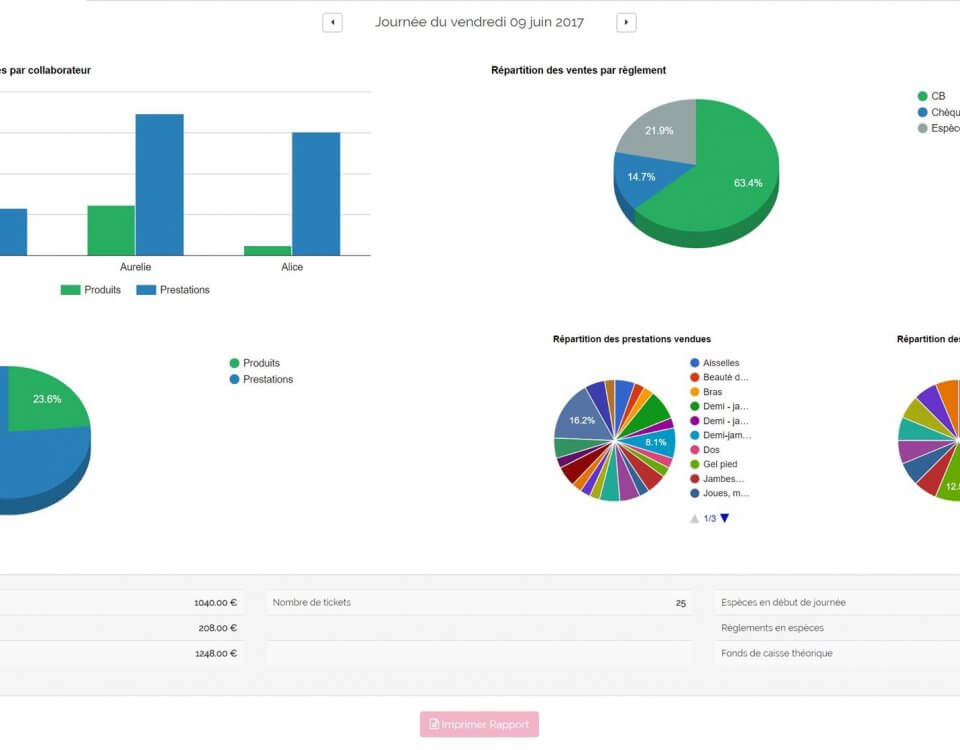Go to the previous day with left arrow
This screenshot has height=750, width=960.
tap(332, 23)
